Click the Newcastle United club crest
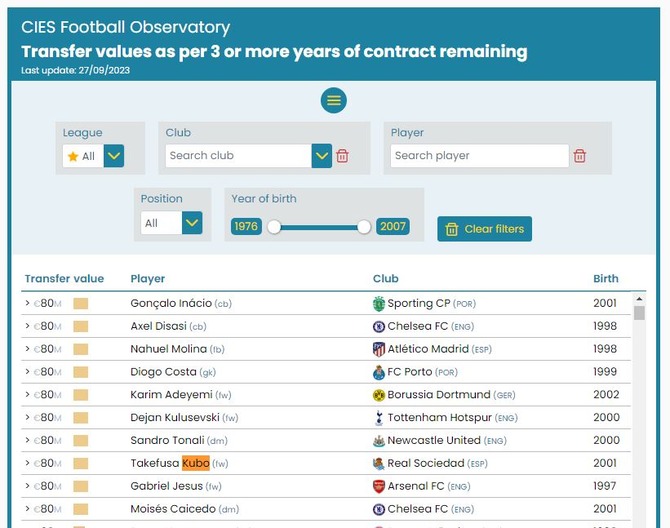670x528 pixels. pos(379,441)
